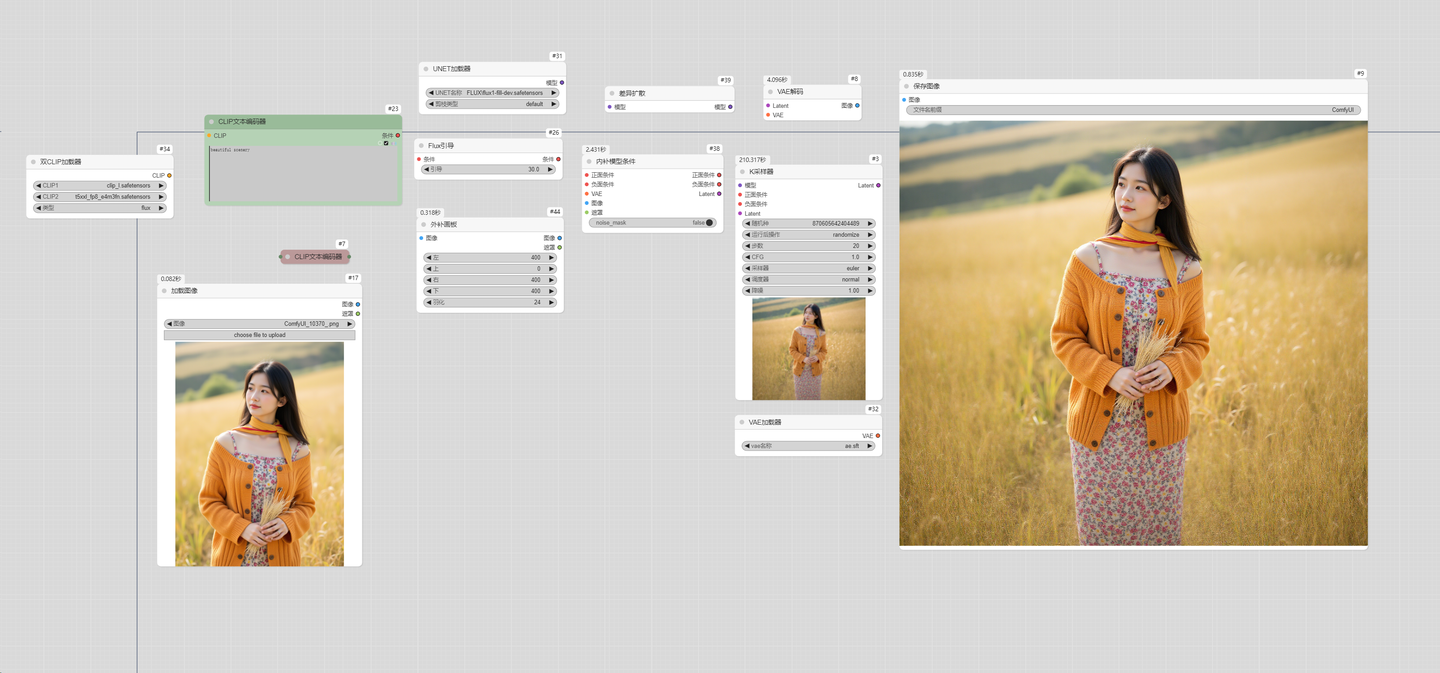Open the 调度器 normal dropdown
Viewport: 1440px width, 673px height.
809,280
